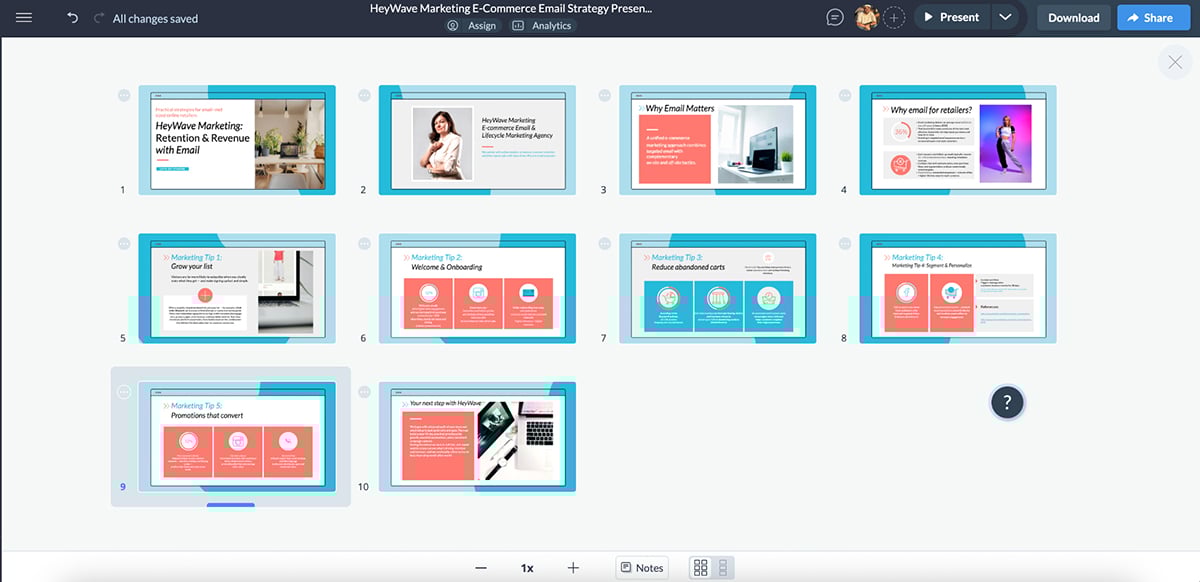1200x582 pixels.
Task: Open the help menu
Action: (x=1006, y=402)
